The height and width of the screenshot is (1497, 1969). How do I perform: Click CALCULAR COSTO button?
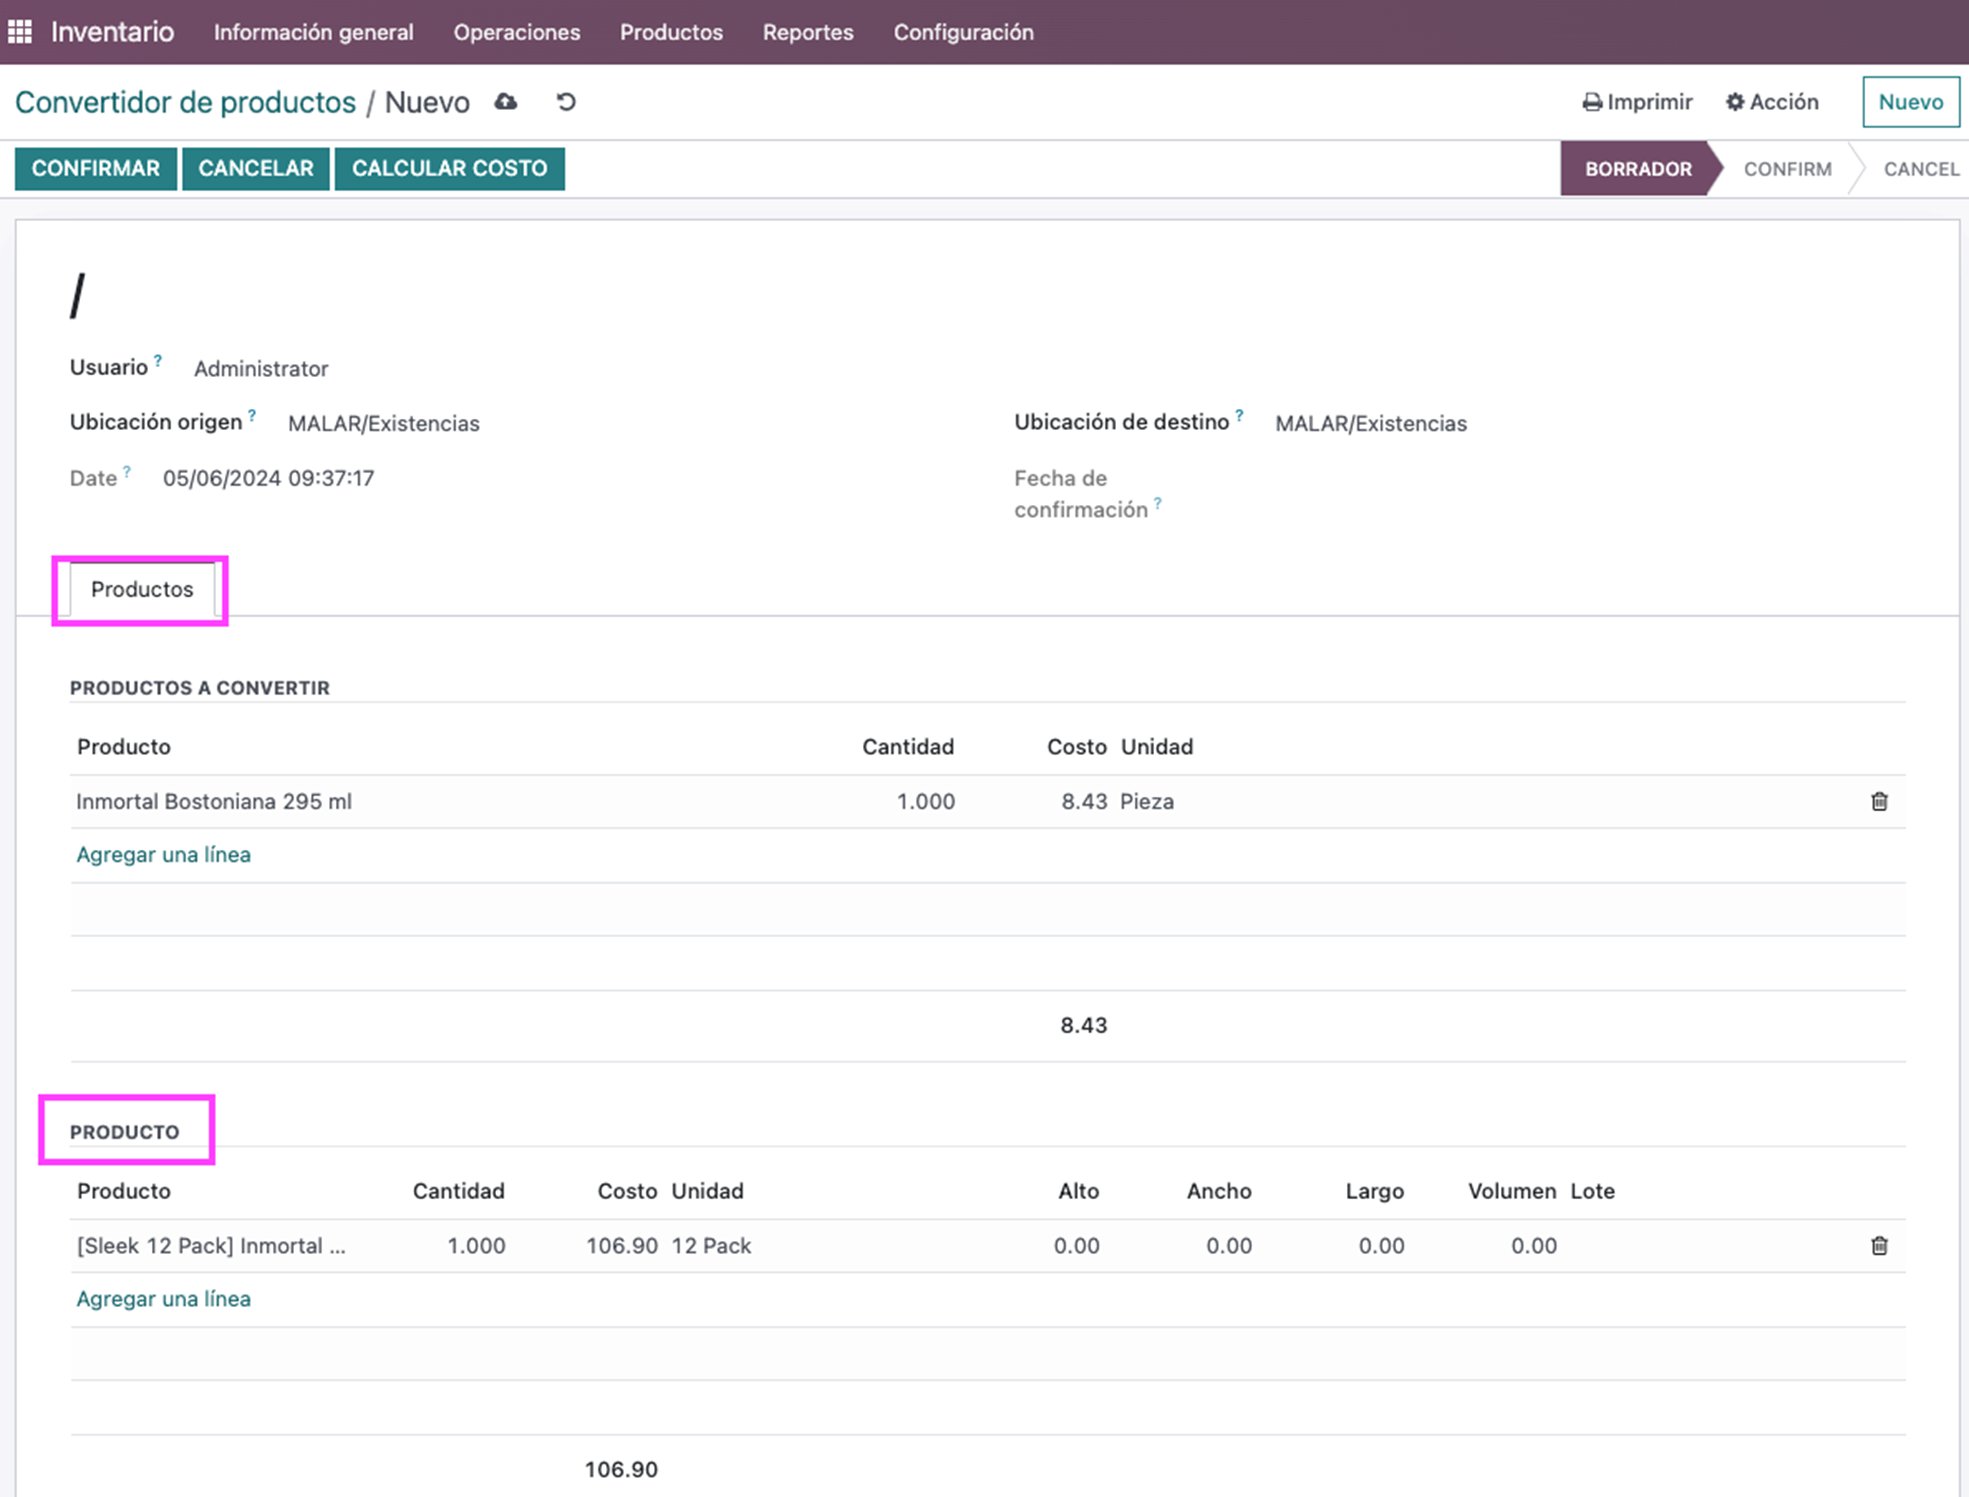coord(449,168)
